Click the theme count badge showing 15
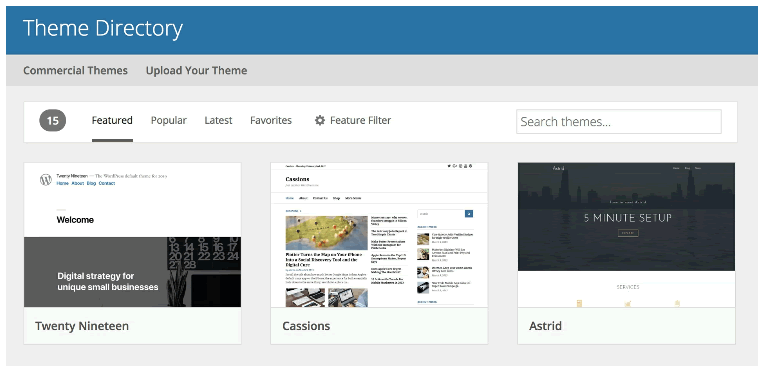Viewport: 767px width, 373px height. tap(52, 121)
